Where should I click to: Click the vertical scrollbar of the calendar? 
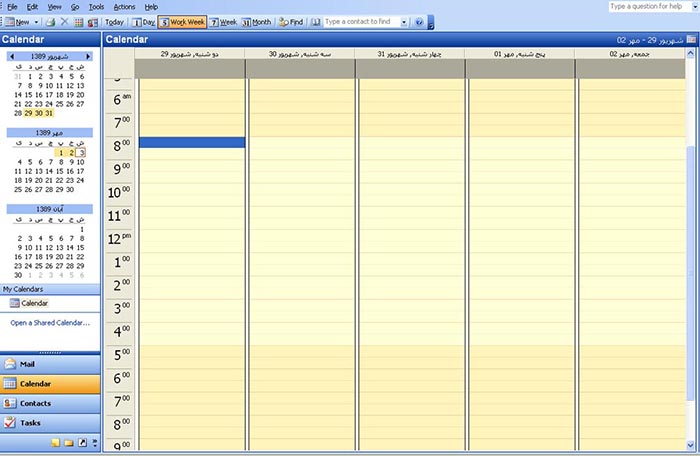click(x=692, y=250)
